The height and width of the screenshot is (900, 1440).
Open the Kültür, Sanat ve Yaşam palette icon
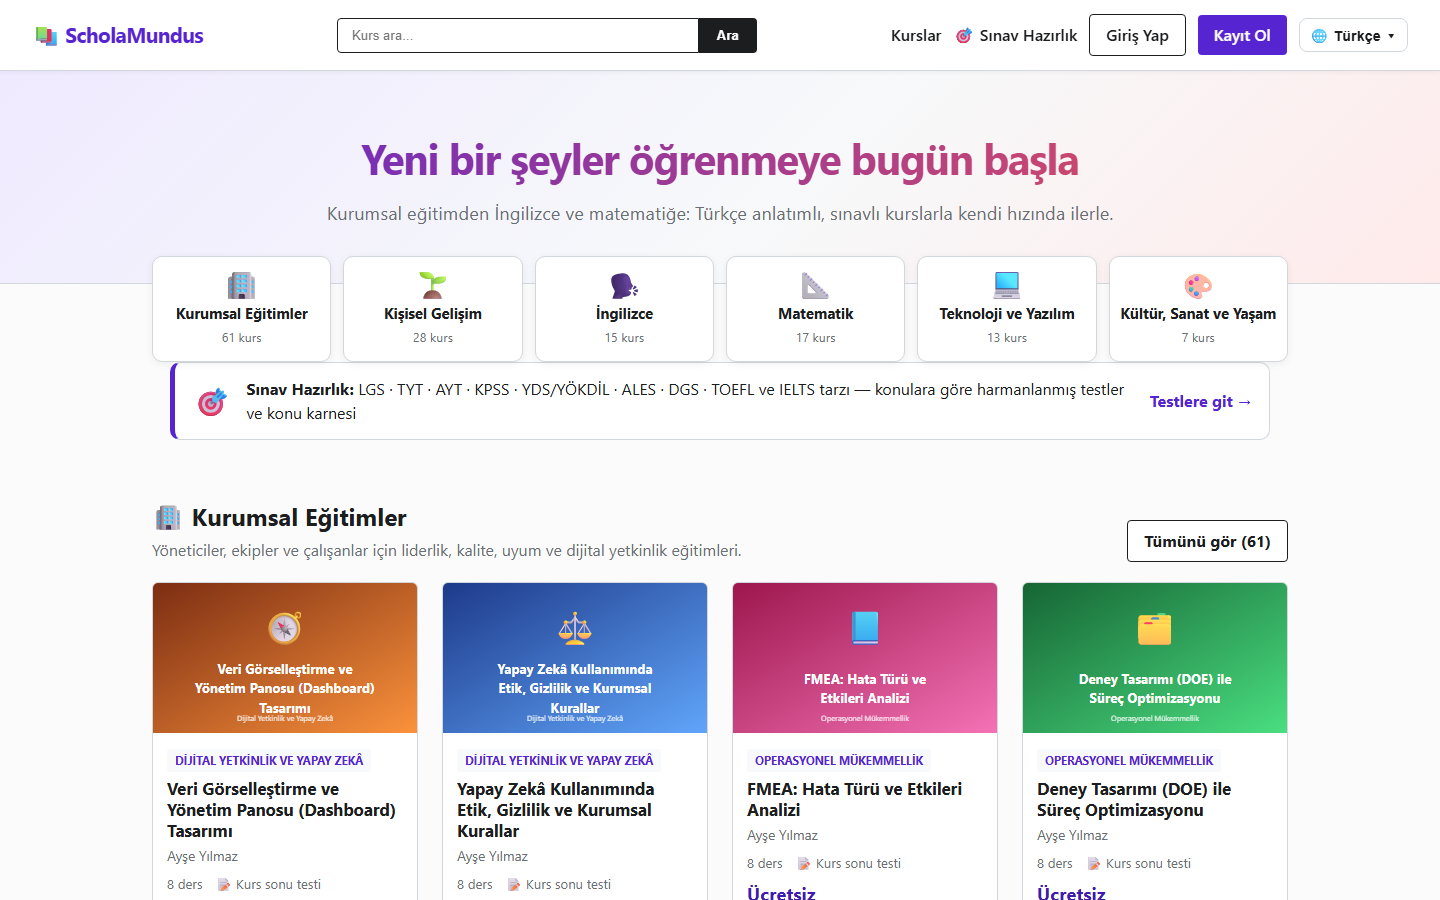[x=1198, y=286]
